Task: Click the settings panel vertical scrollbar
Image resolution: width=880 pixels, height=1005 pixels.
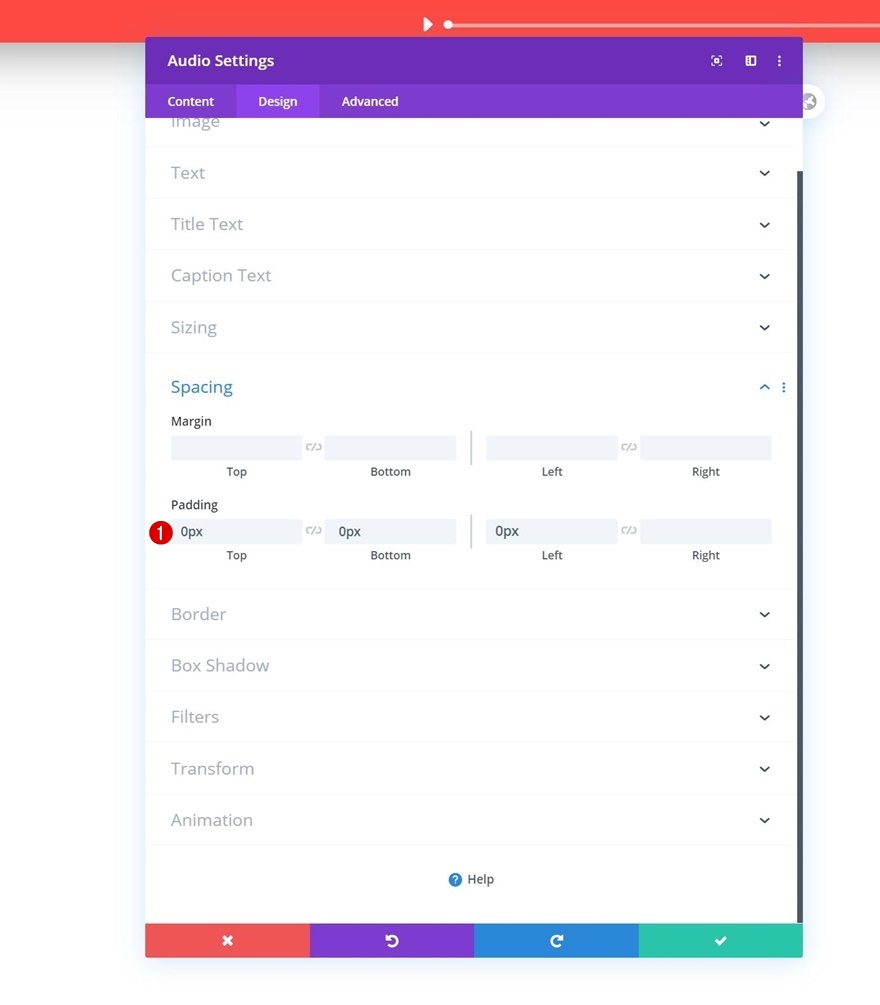Action: [799, 546]
